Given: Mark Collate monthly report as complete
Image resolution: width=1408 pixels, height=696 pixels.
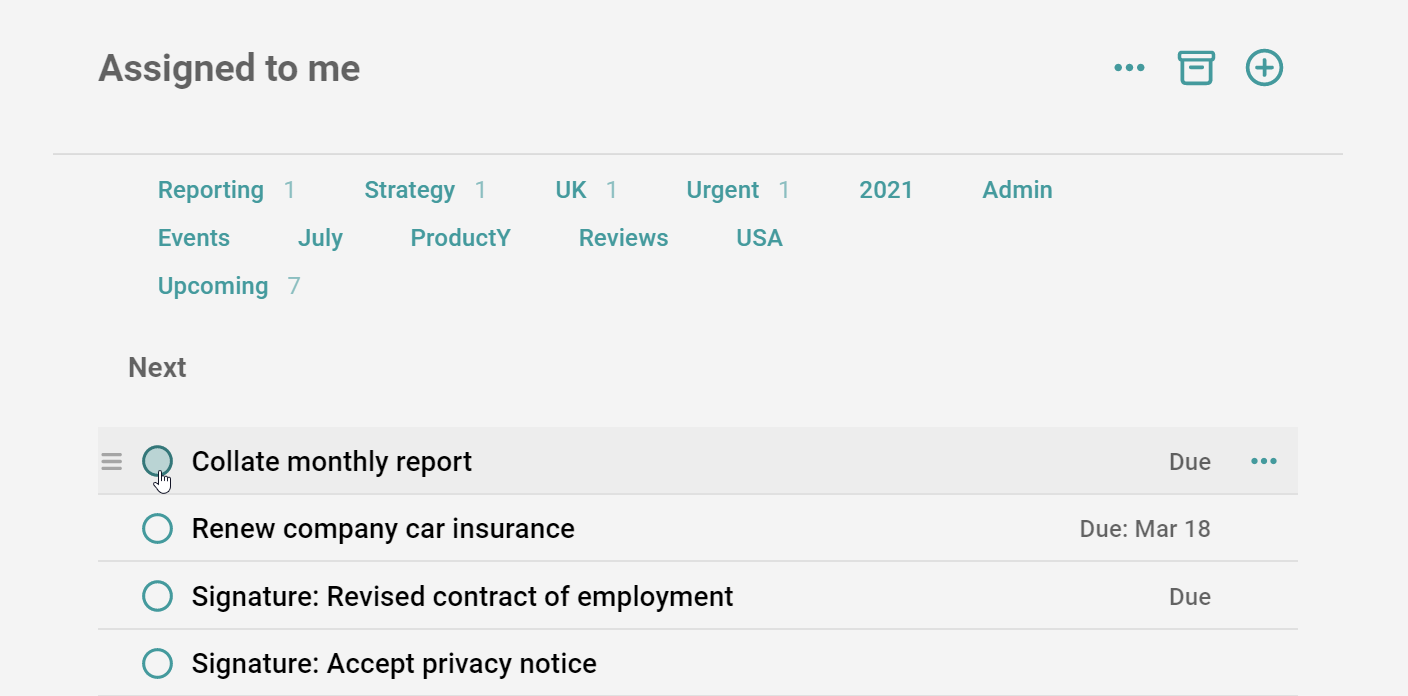Looking at the screenshot, I should tap(158, 461).
